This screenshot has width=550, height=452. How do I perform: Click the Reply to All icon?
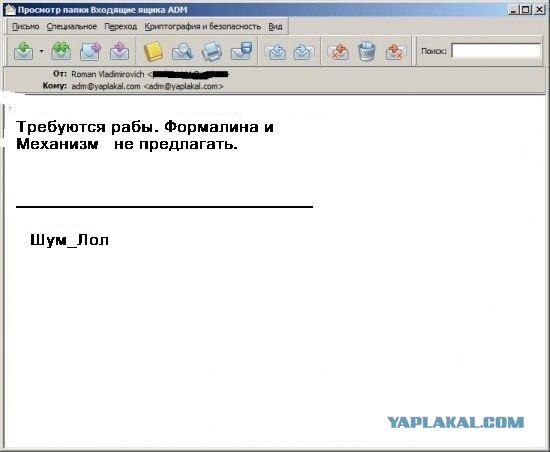[61, 51]
